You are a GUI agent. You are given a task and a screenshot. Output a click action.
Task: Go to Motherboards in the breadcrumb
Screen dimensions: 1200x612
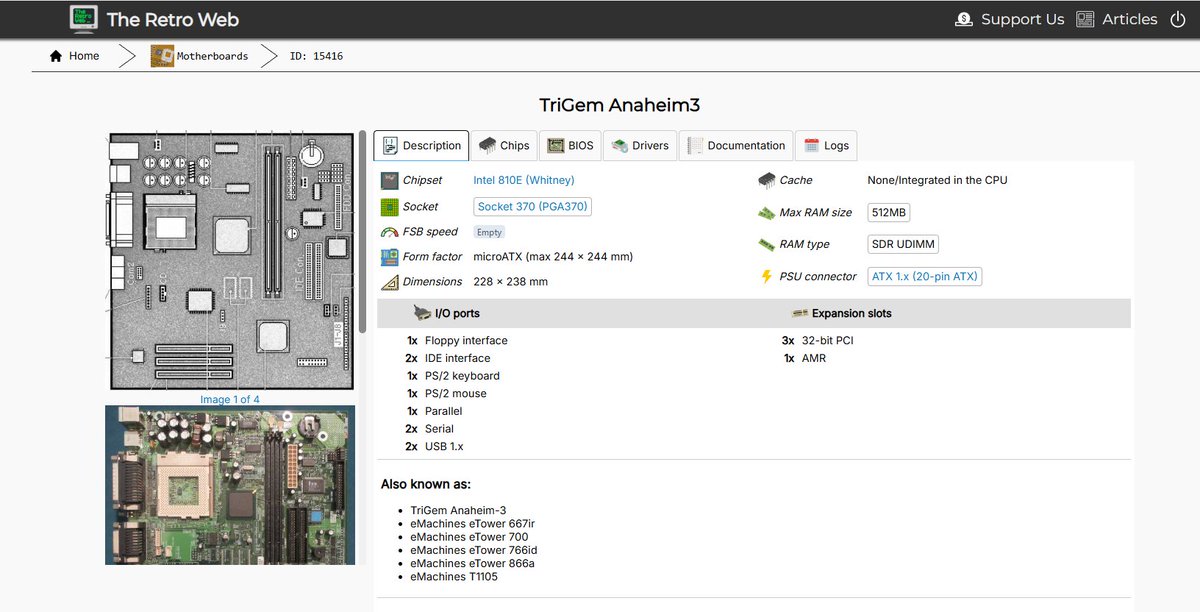coord(212,56)
